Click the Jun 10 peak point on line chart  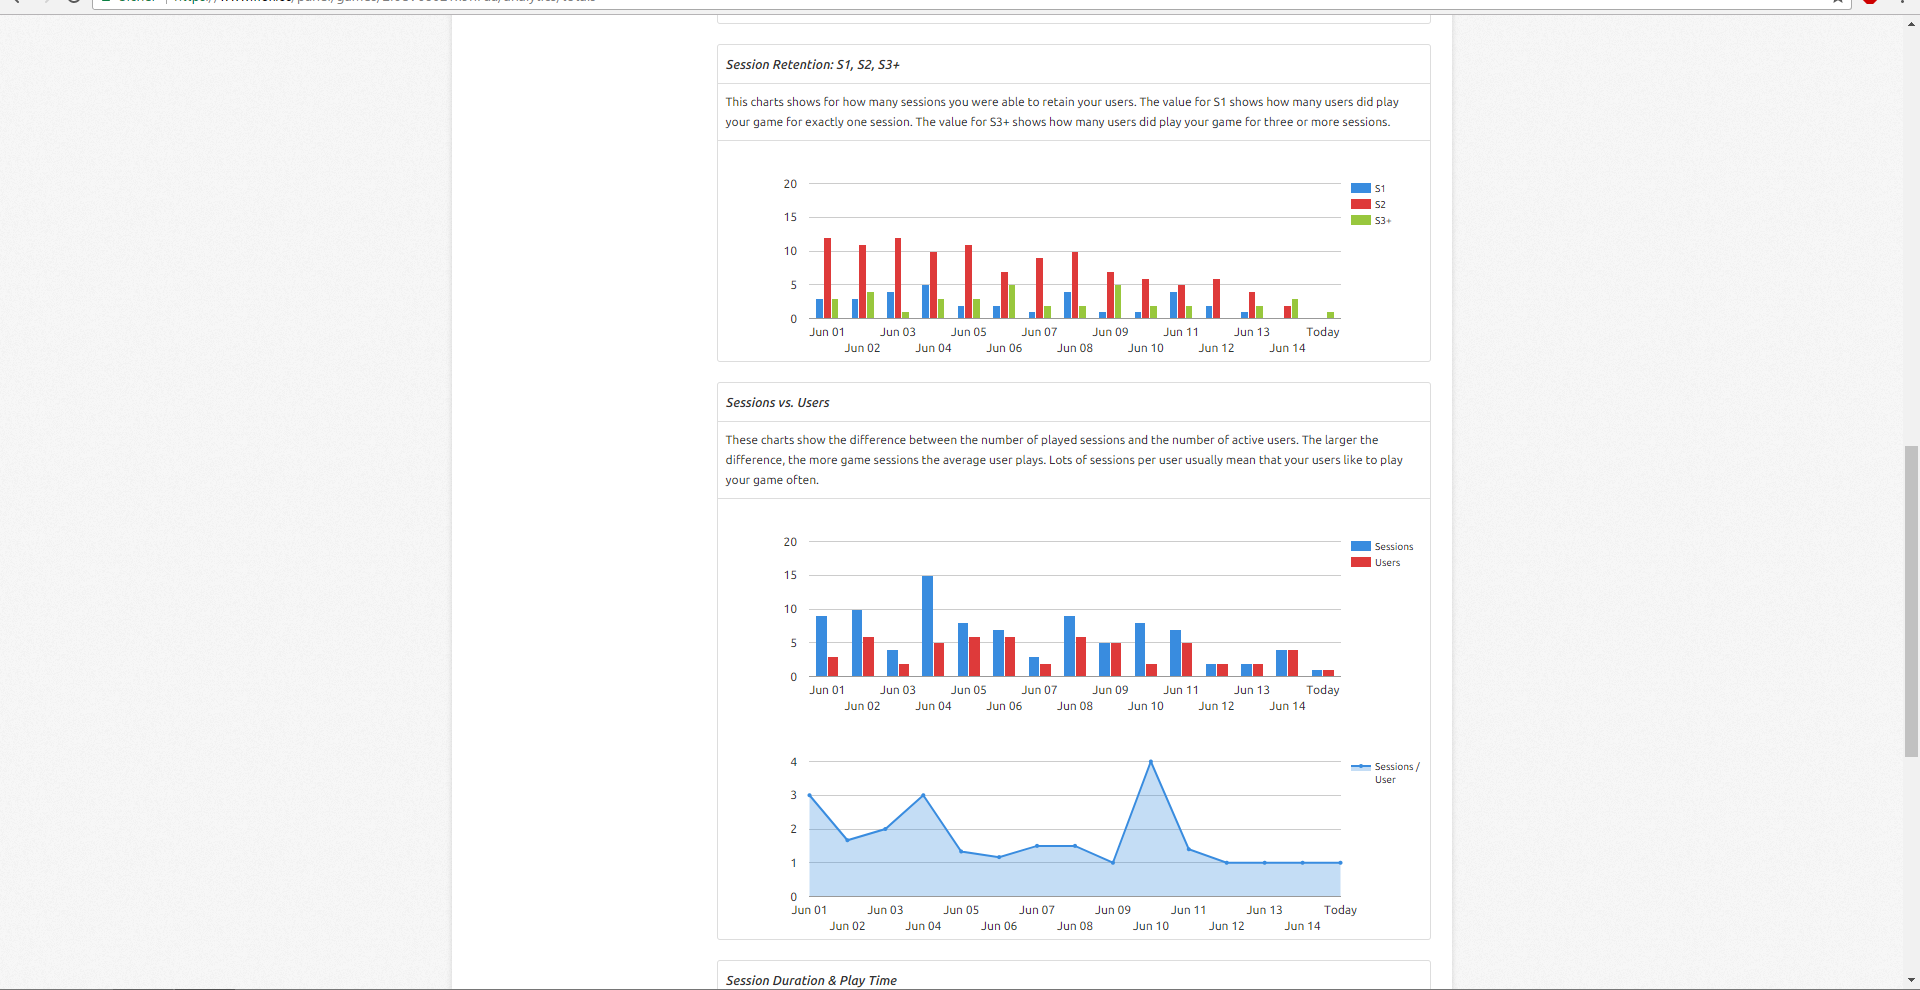(1150, 762)
